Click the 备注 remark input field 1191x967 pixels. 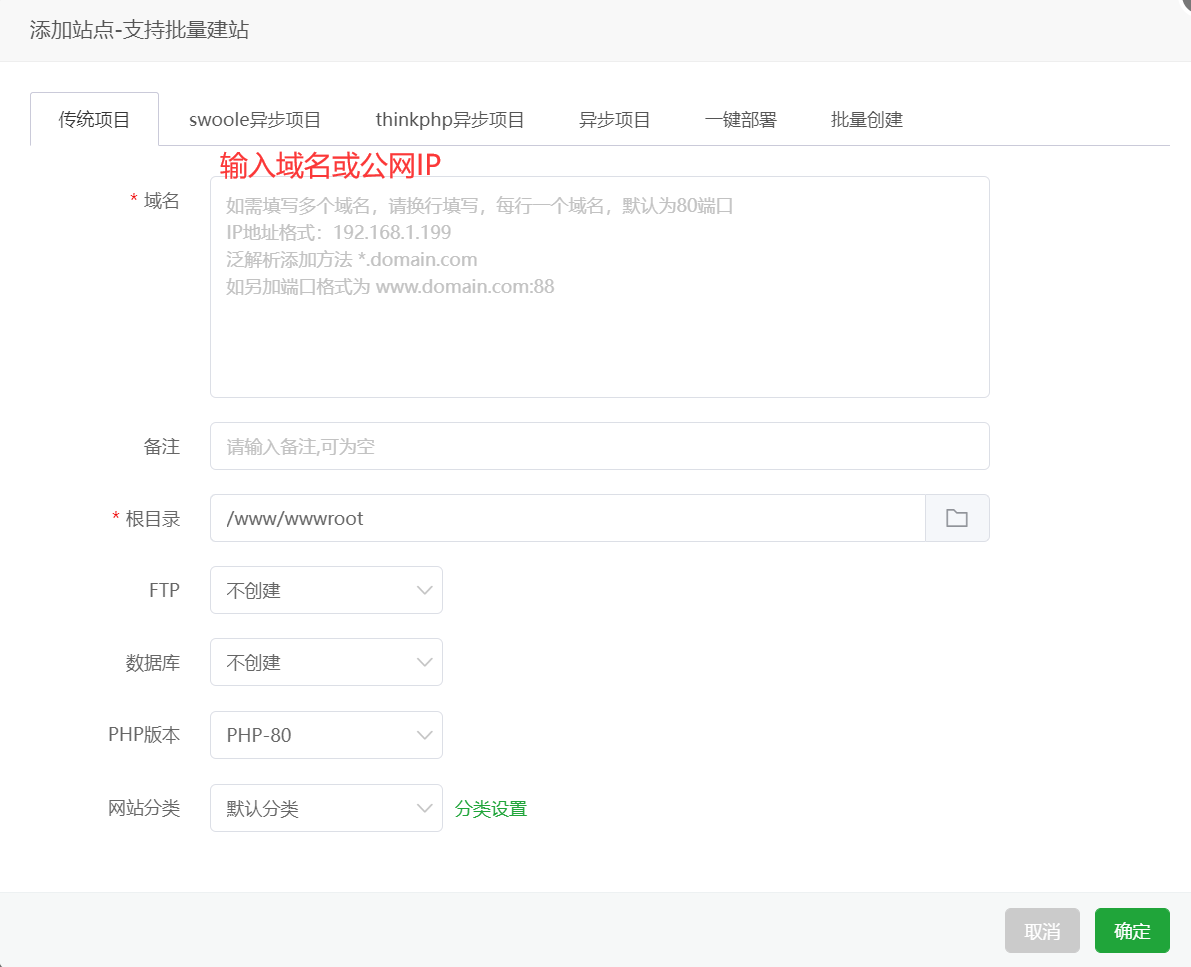pos(599,446)
